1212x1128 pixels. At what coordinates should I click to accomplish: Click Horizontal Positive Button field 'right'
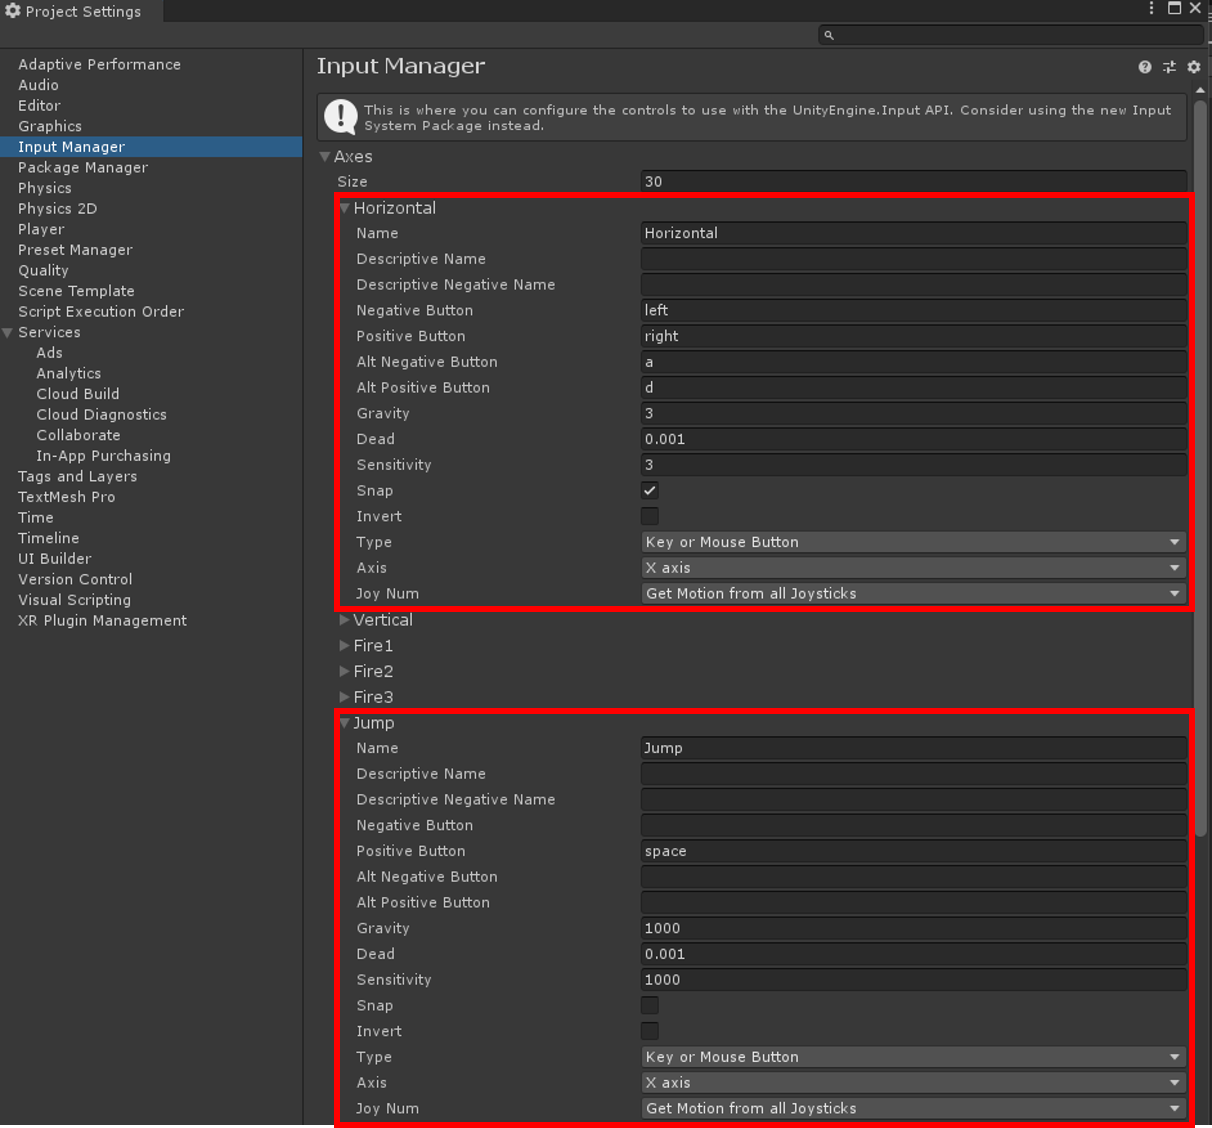click(914, 336)
